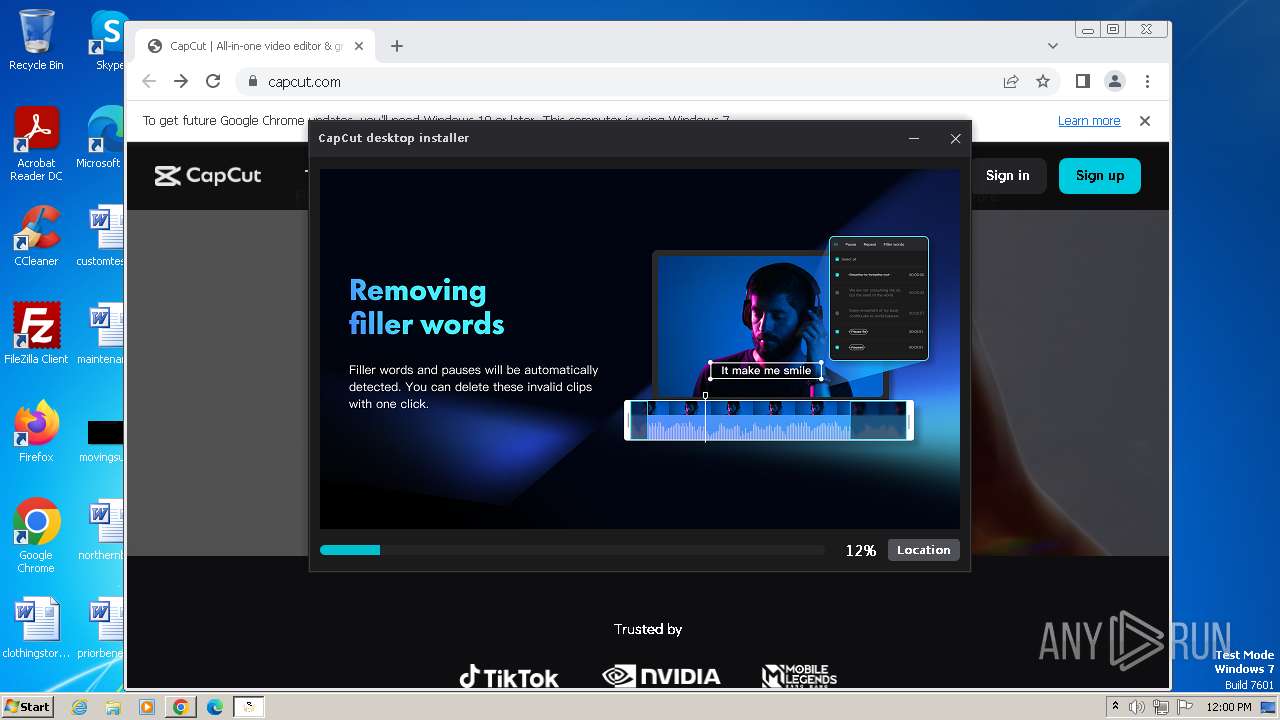Viewport: 1280px width, 720px height.
Task: Click the volume icon in system tray
Action: click(x=1137, y=707)
